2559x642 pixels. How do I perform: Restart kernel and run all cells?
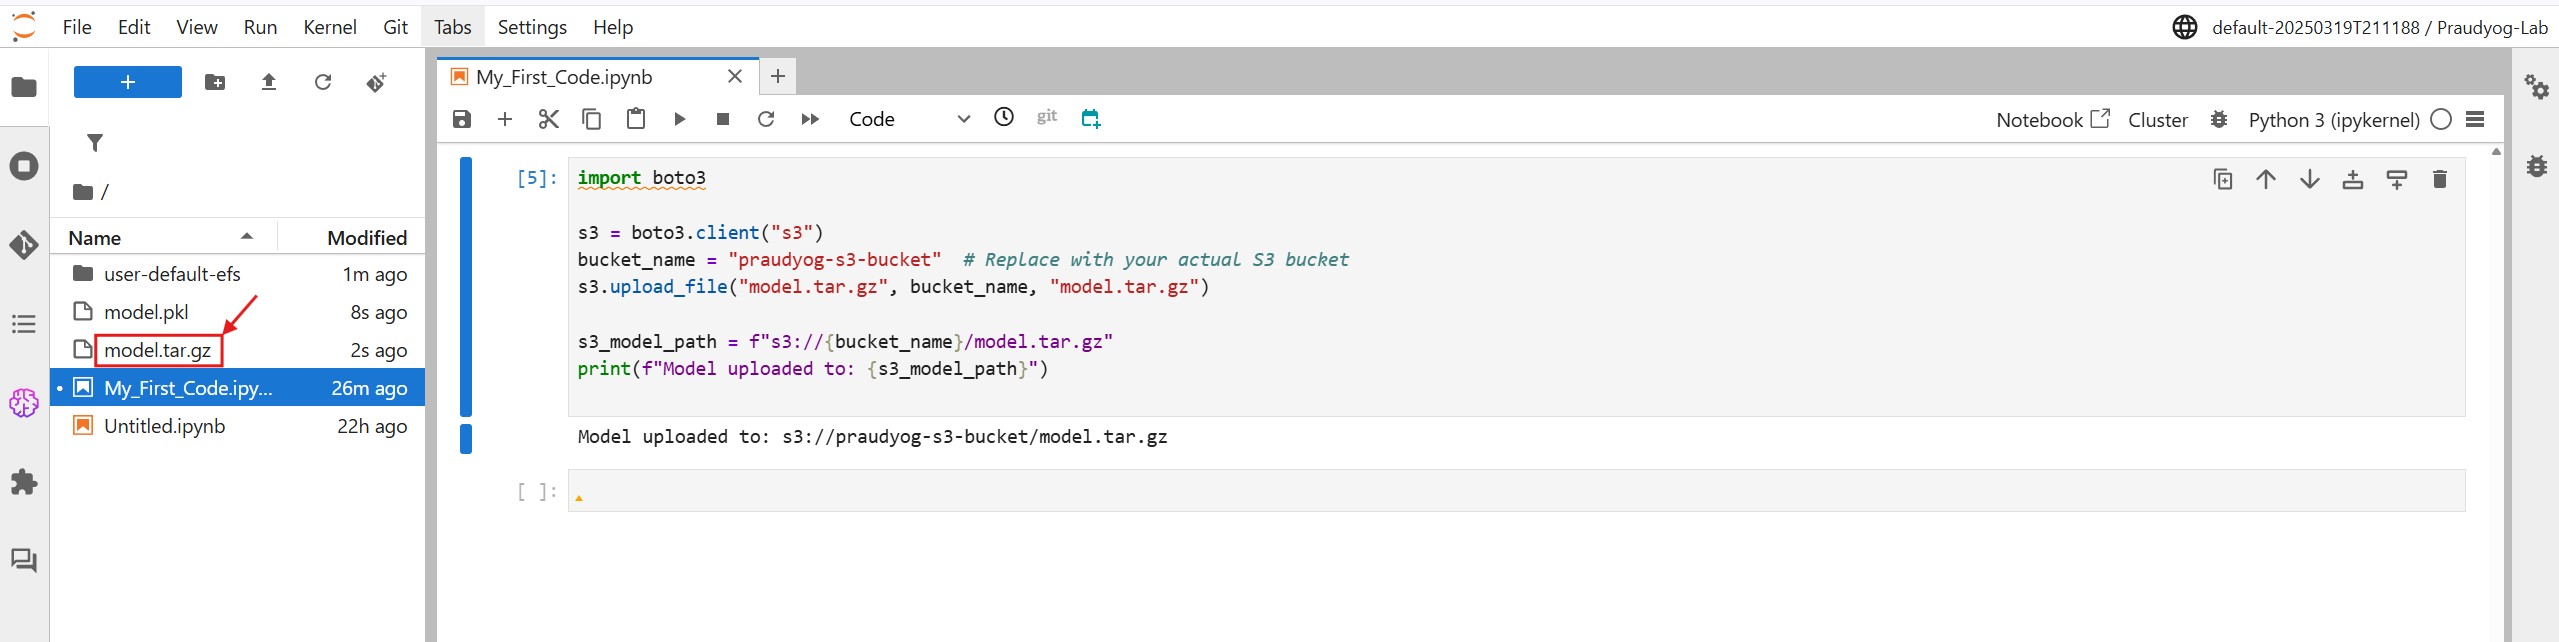(810, 119)
